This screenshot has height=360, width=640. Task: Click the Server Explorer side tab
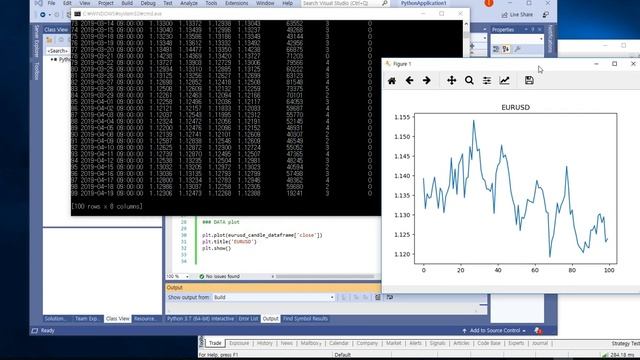[36, 40]
